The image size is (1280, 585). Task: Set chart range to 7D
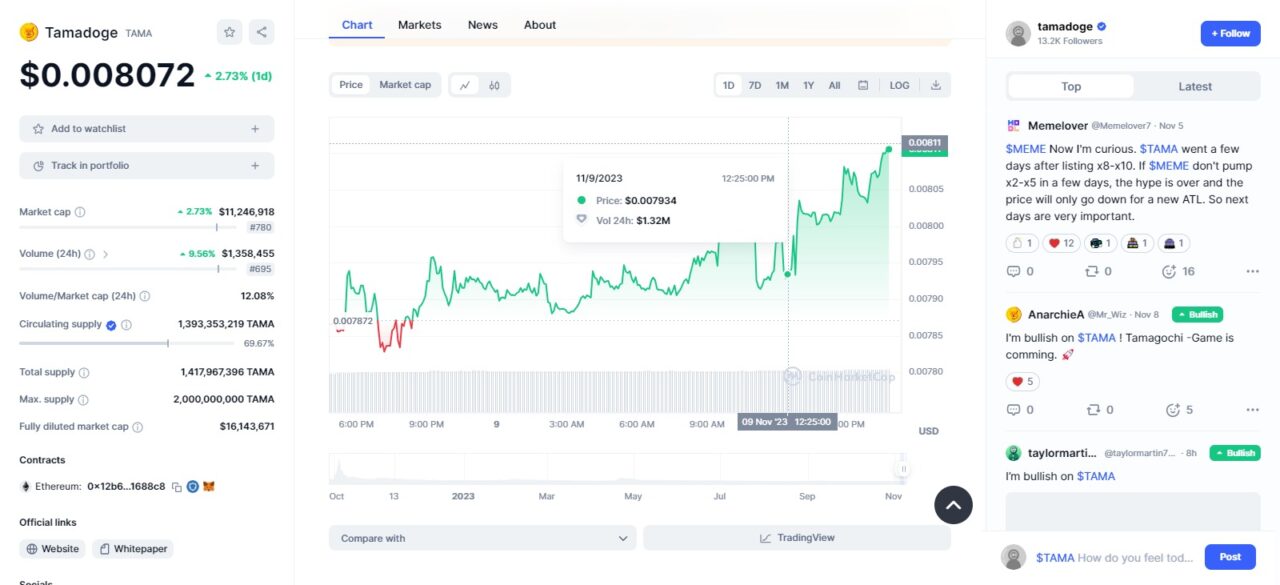tap(755, 85)
